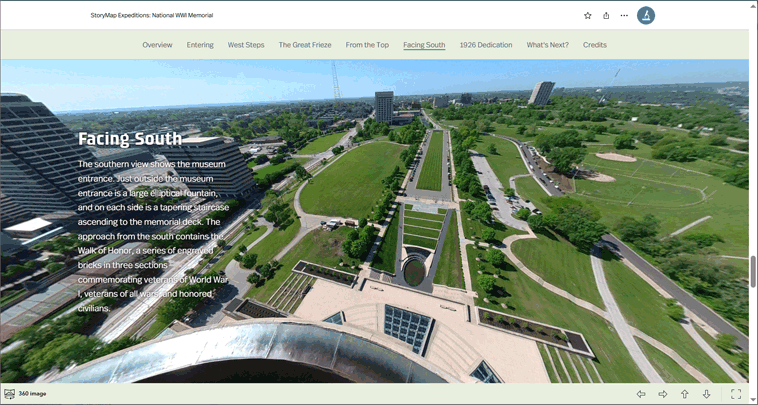The height and width of the screenshot is (405, 758).
Task: Open the 1926 Dedication section
Action: (x=486, y=45)
